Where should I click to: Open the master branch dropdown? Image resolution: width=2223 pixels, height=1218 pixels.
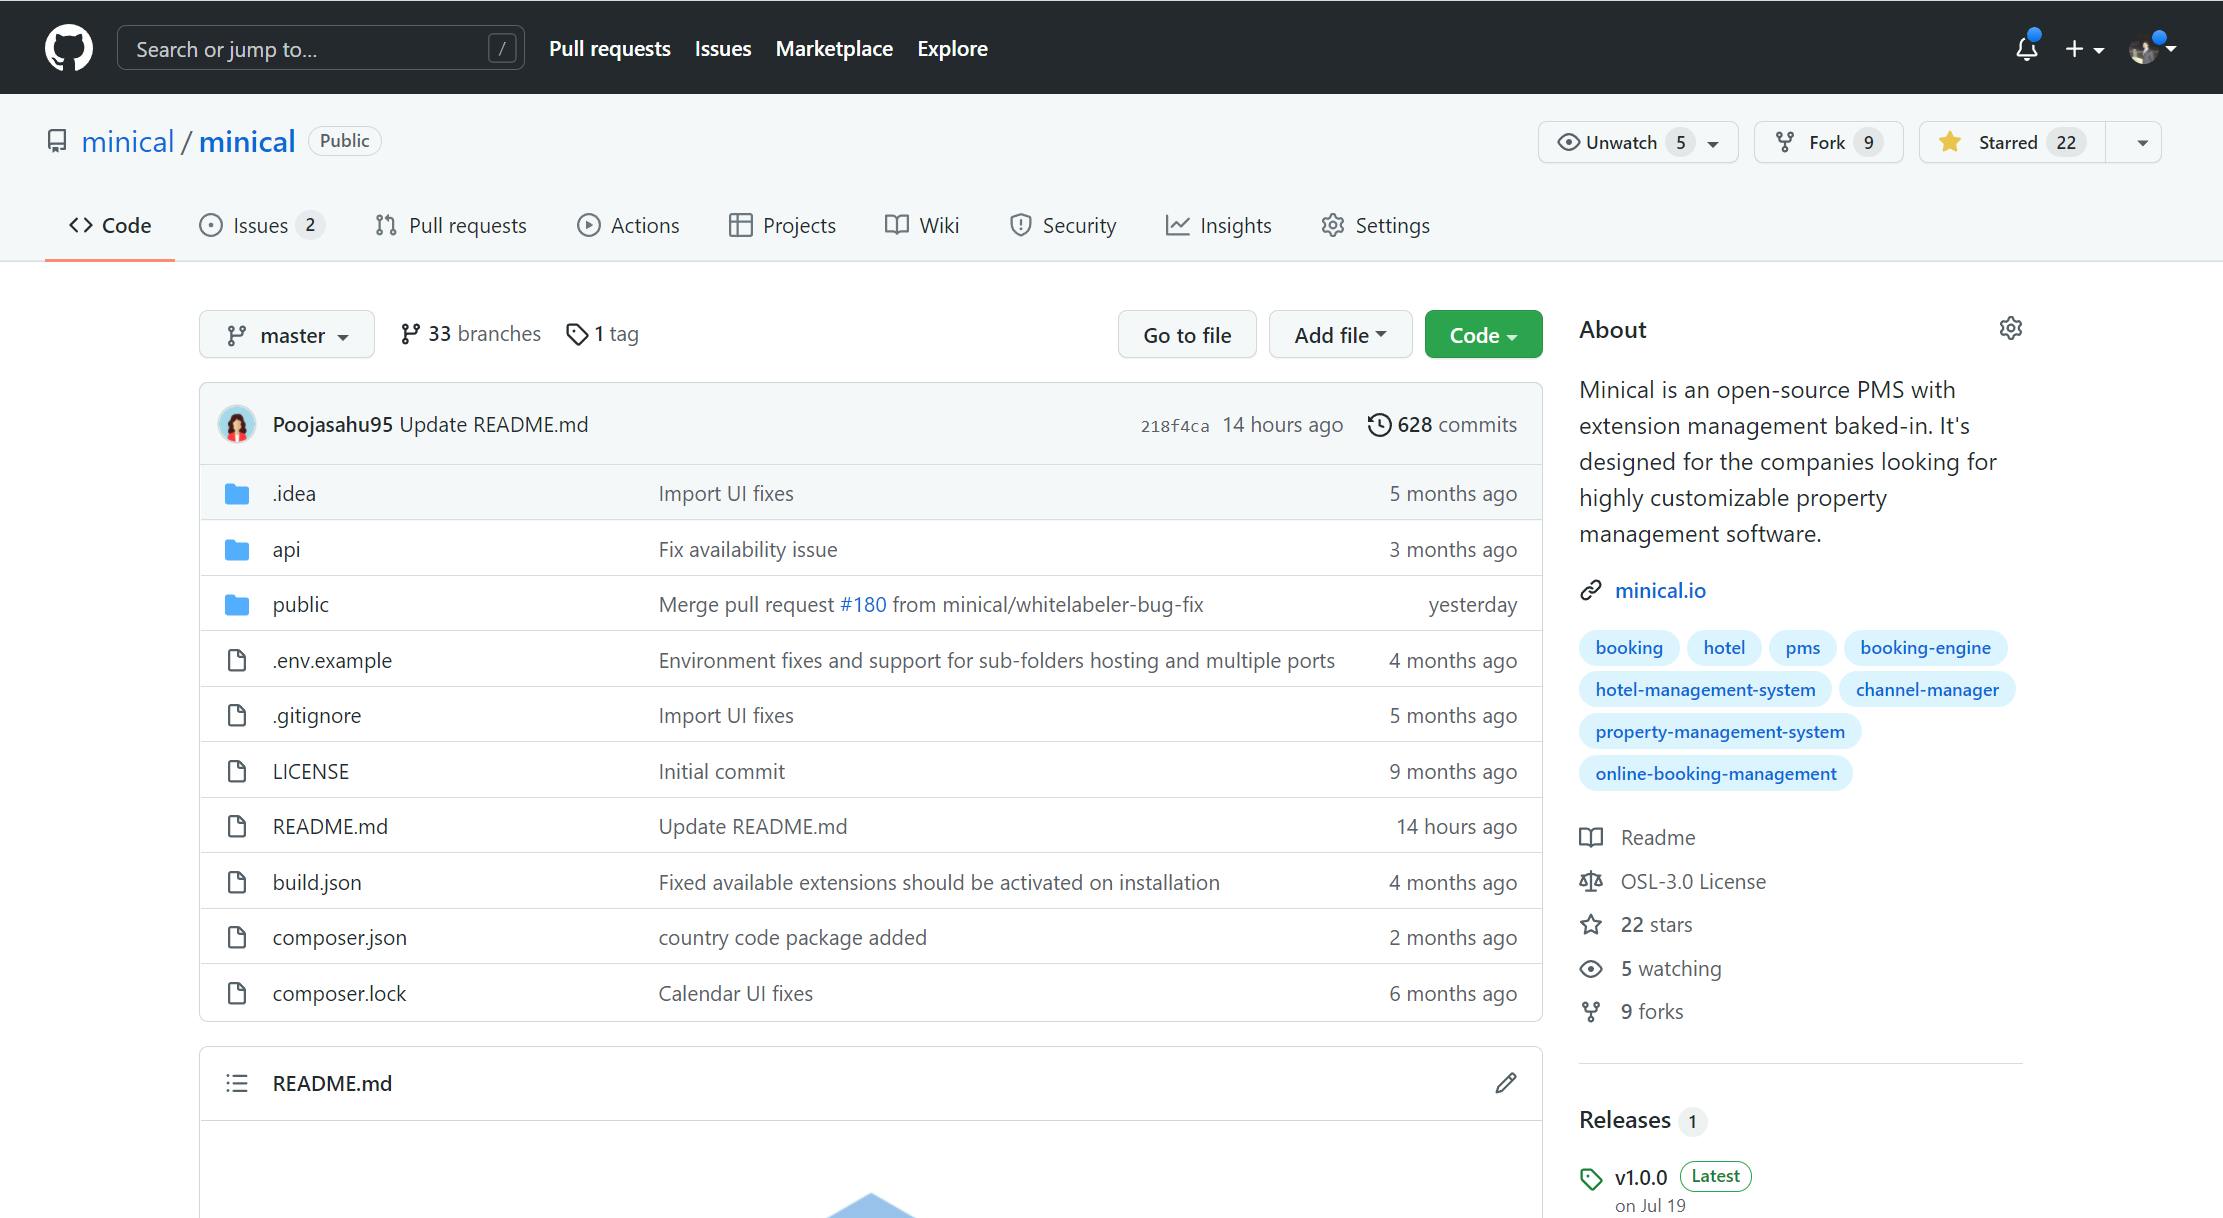[x=287, y=335]
